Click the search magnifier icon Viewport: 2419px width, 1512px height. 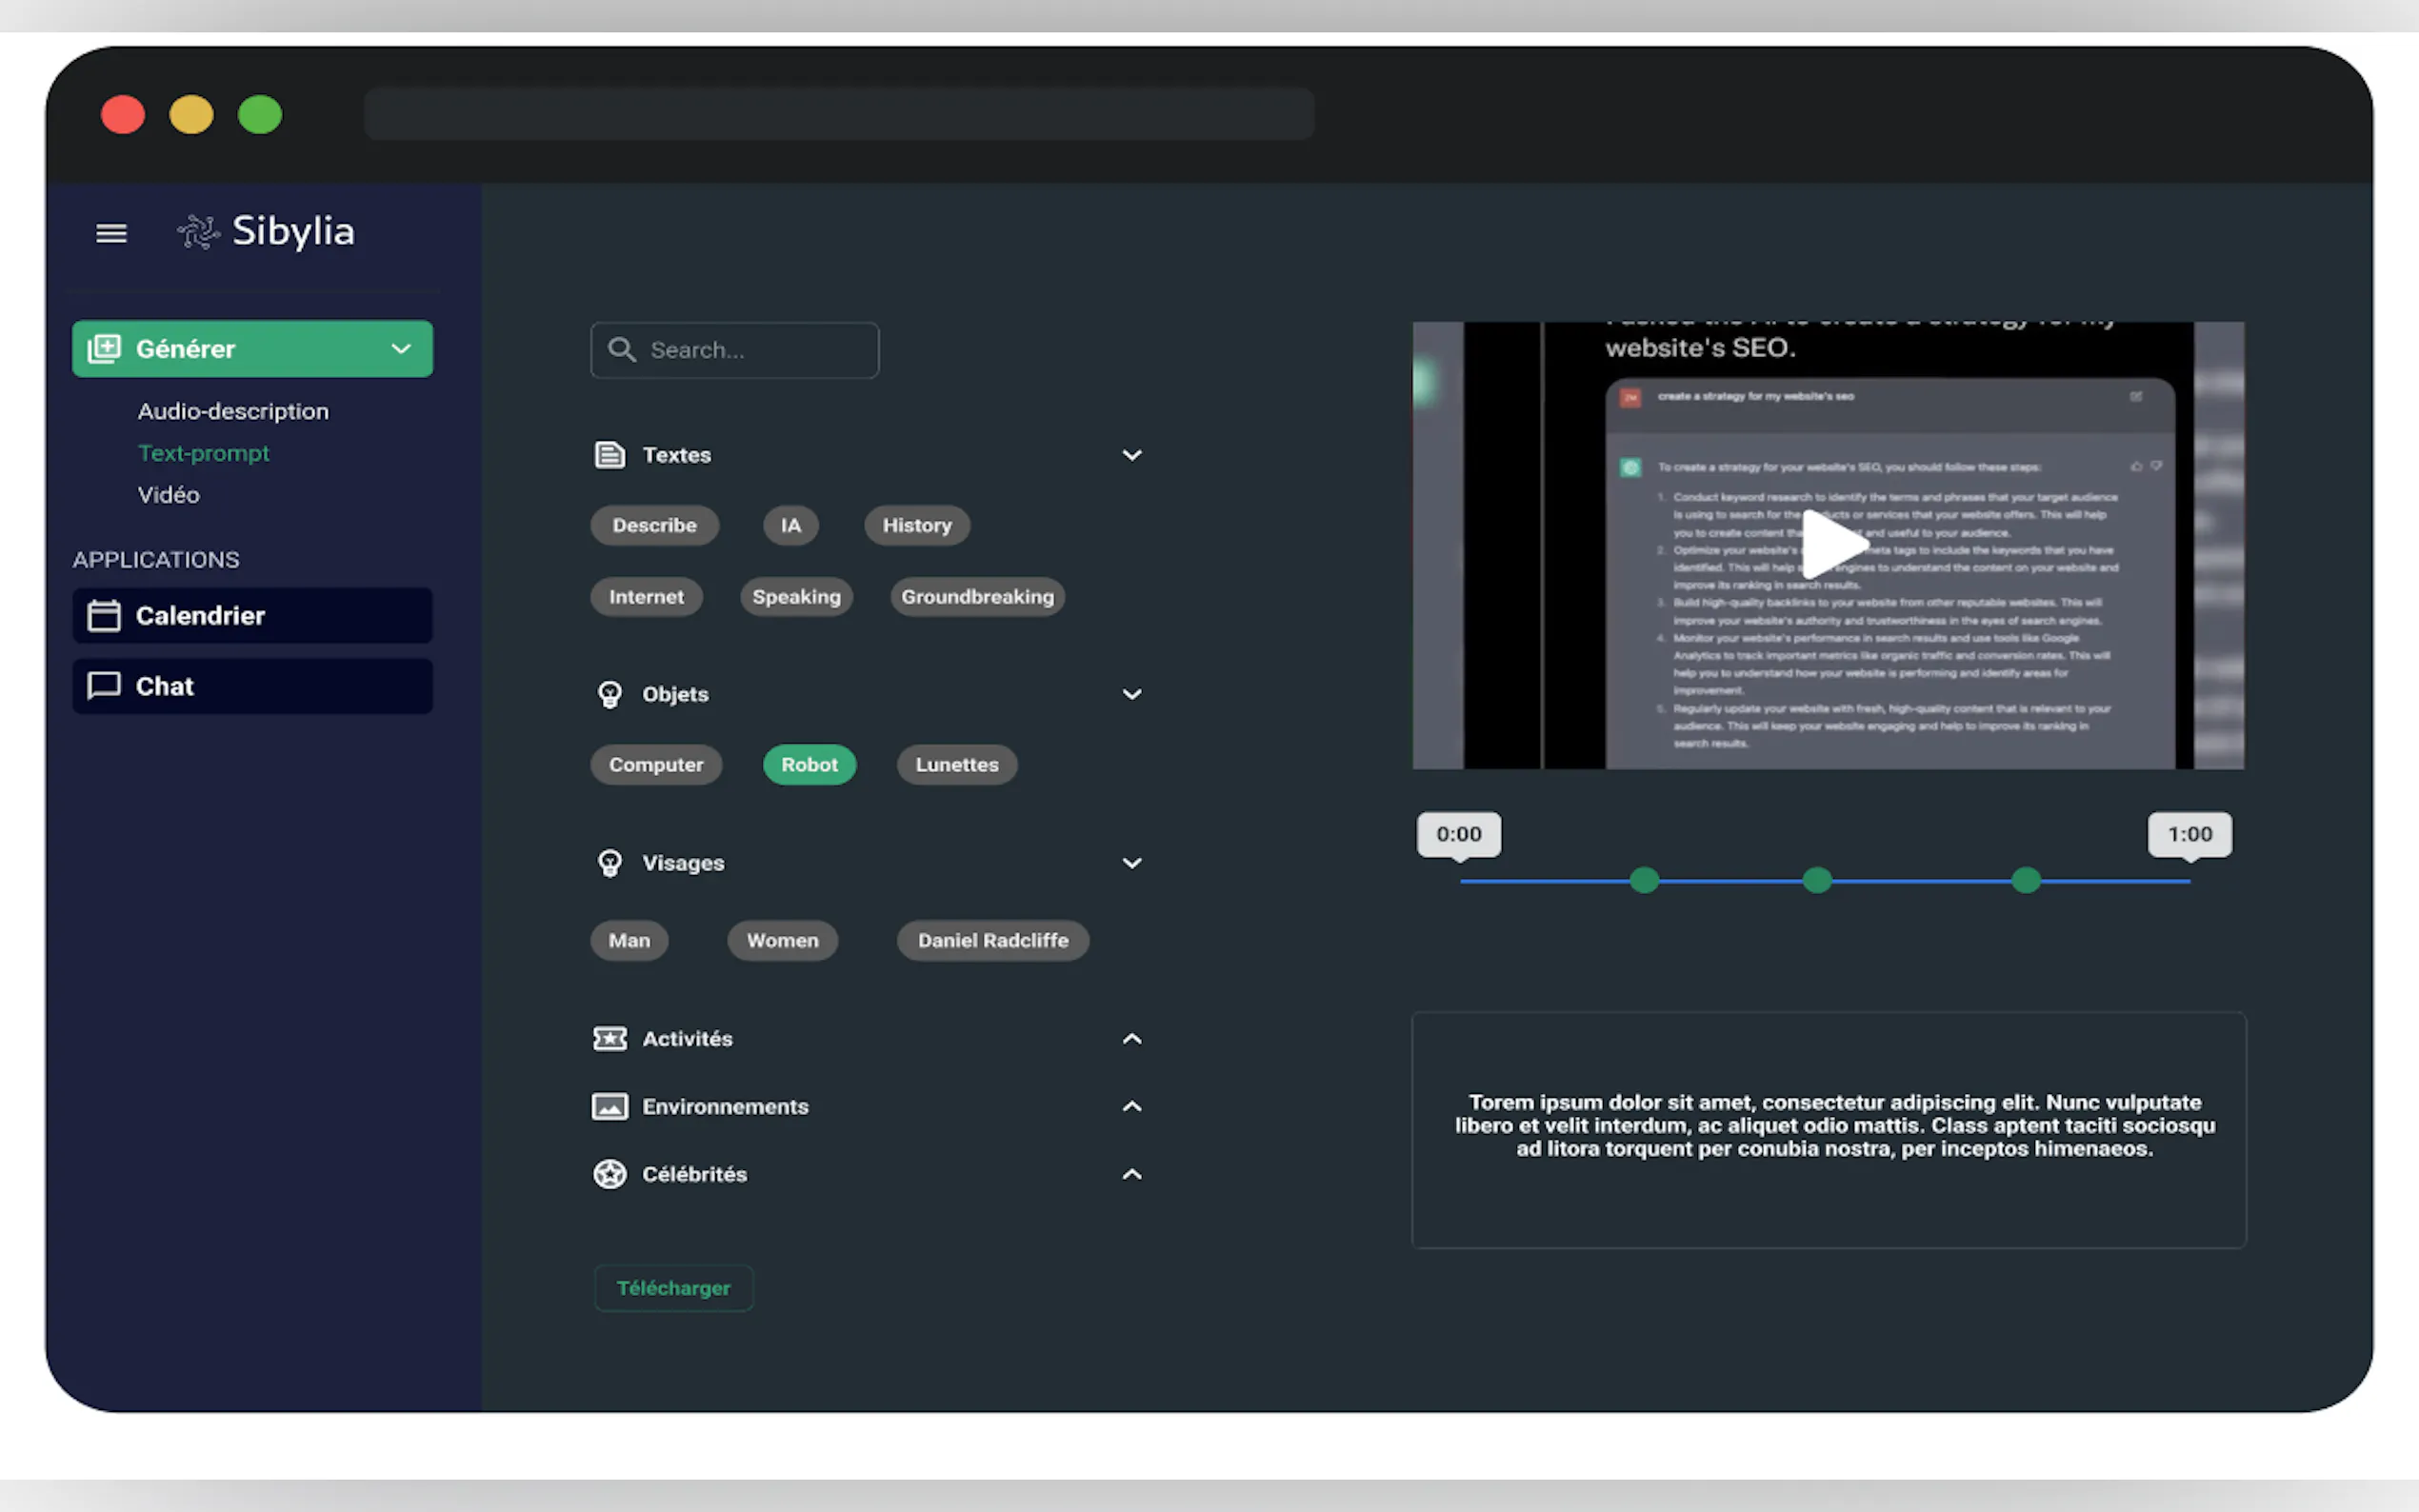(622, 349)
